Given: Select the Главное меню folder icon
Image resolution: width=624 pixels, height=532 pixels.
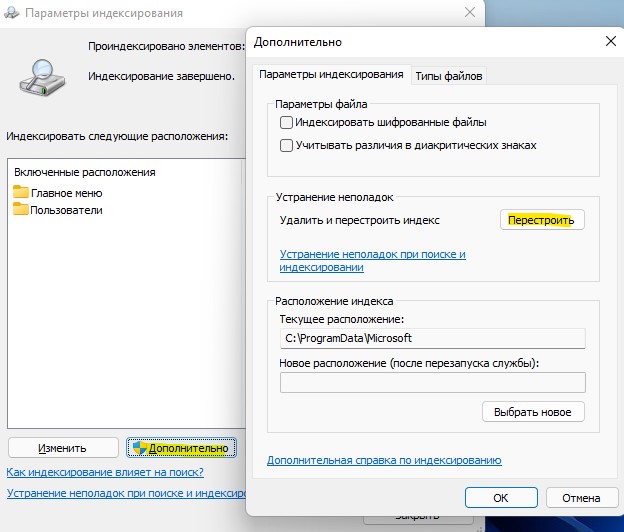Looking at the screenshot, I should point(21,192).
